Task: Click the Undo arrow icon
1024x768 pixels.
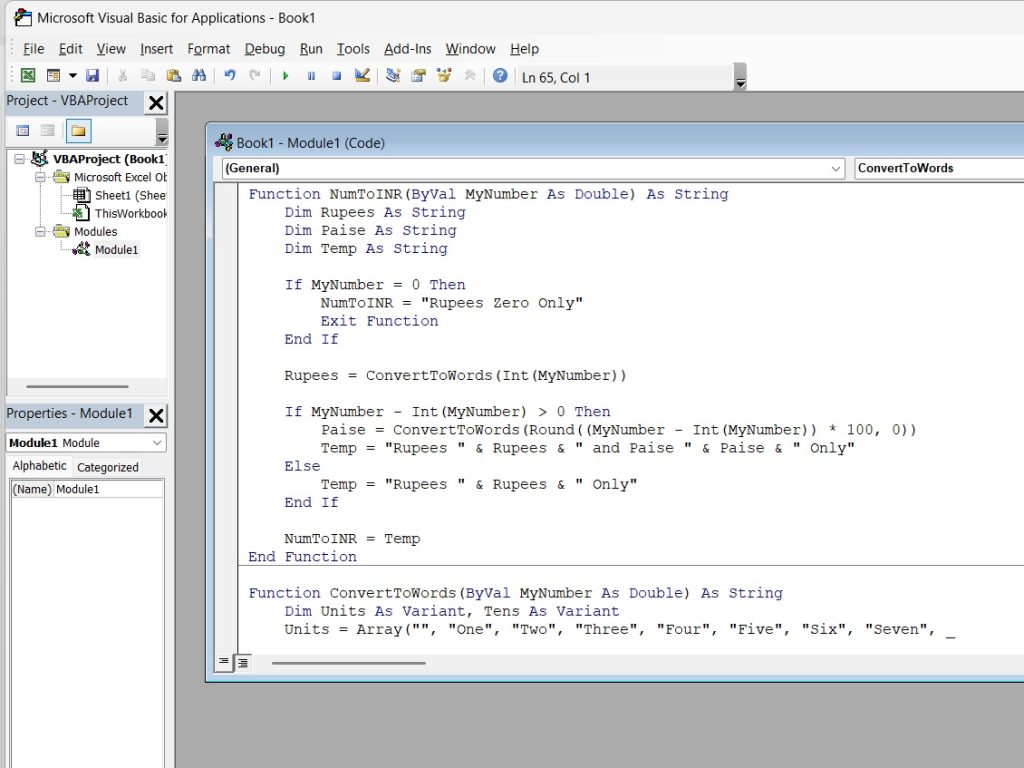Action: tap(230, 76)
